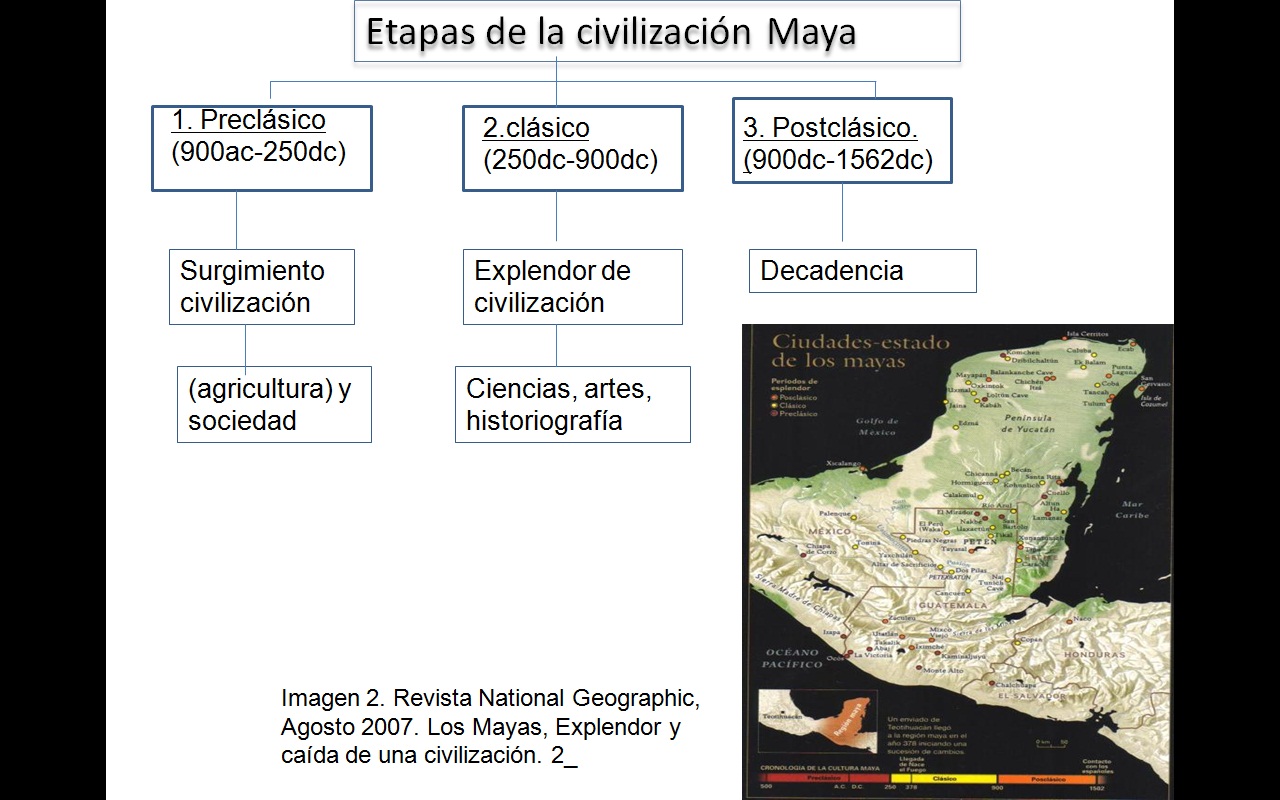Click the "OCÉANO PACÍFICO" map label
Screen dimensions: 1280x800
pos(791,658)
